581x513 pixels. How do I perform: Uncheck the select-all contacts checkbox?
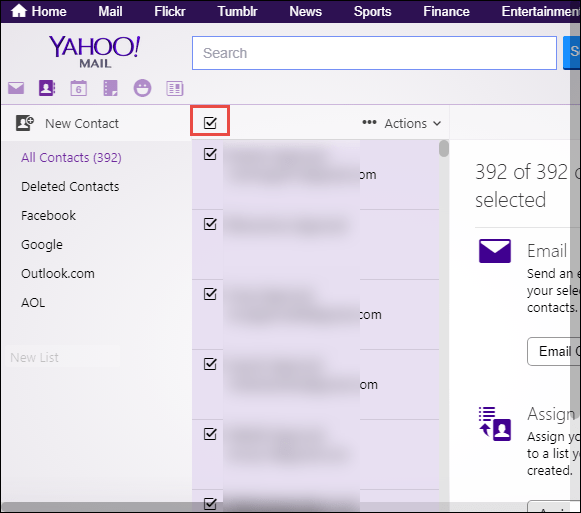(210, 122)
